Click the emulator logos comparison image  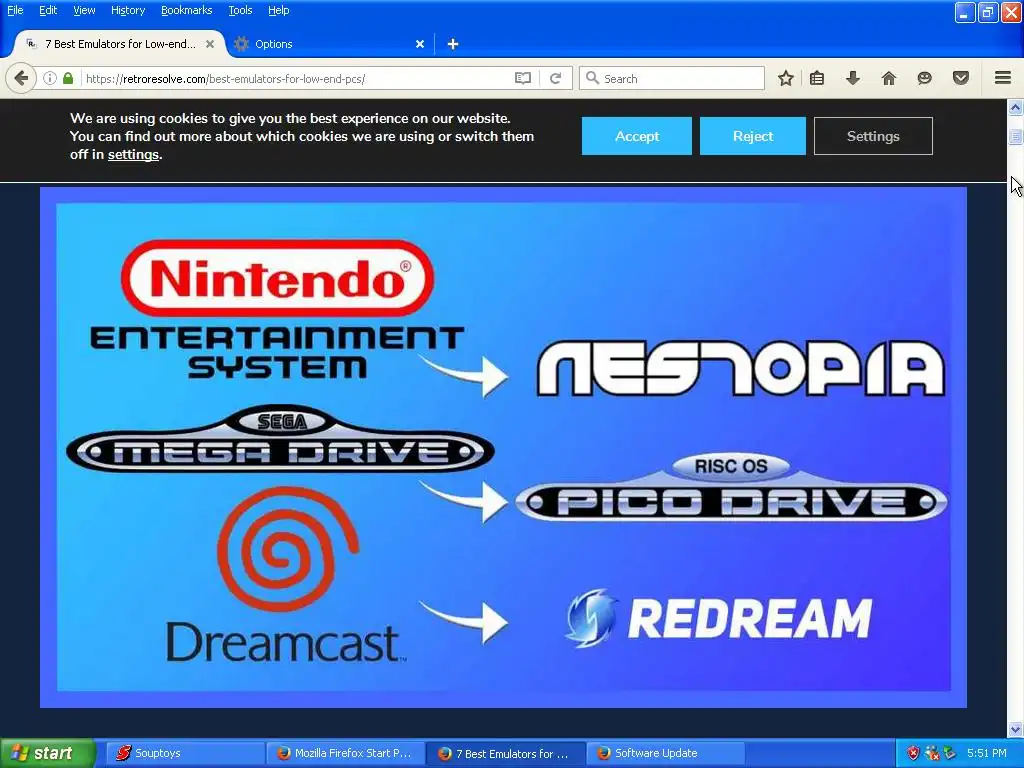(504, 447)
